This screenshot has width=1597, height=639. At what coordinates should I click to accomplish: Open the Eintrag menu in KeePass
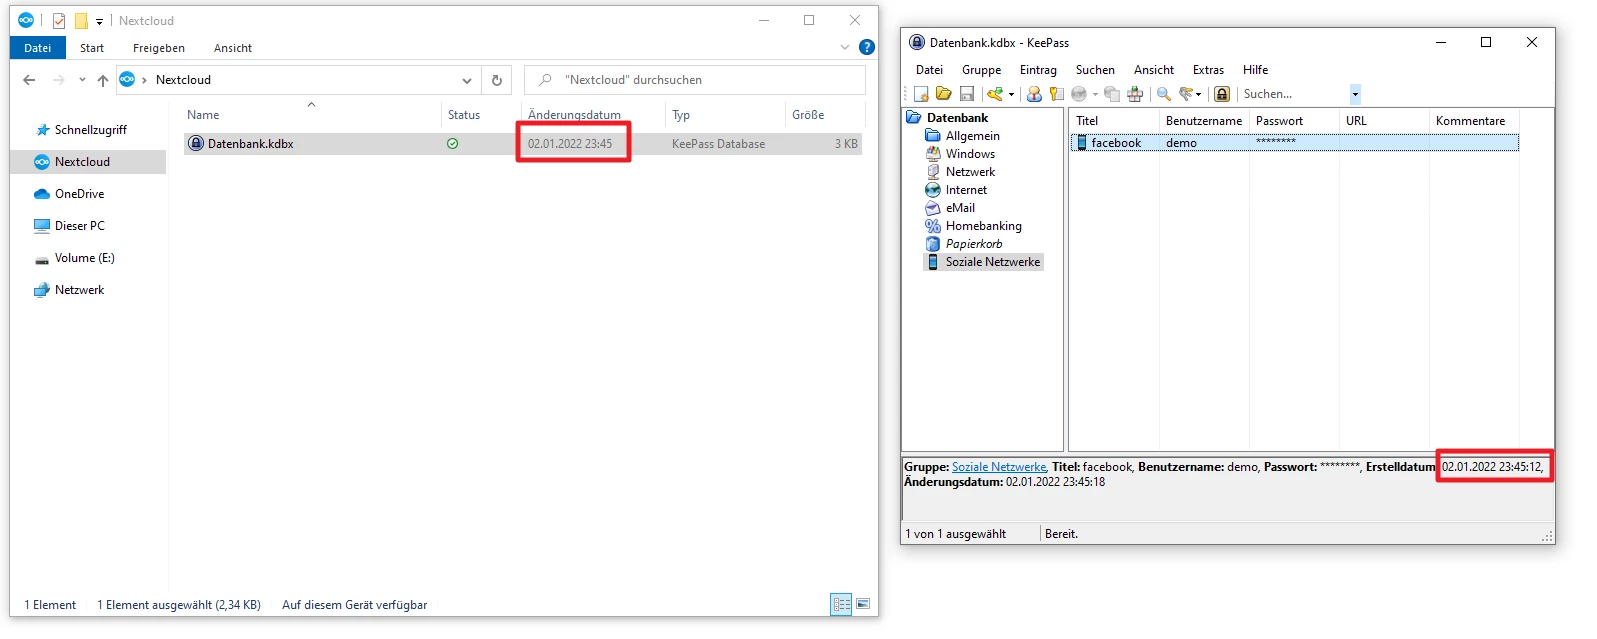click(1038, 70)
